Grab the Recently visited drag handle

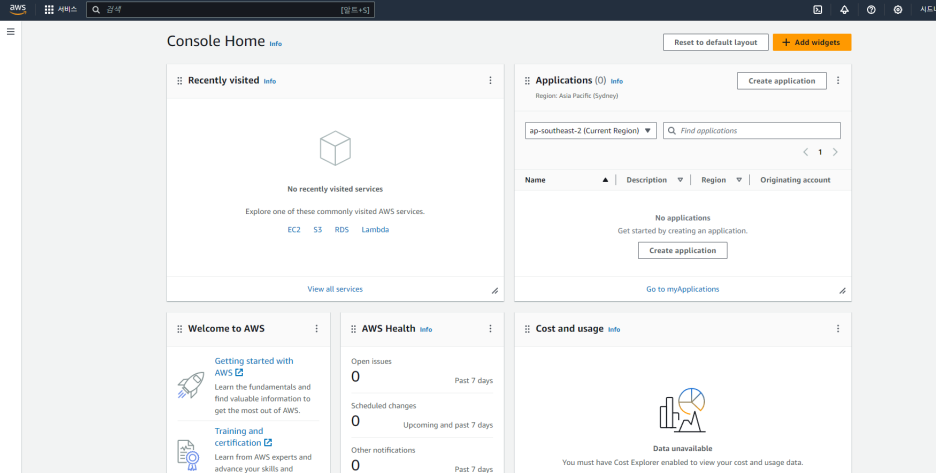[x=180, y=81]
